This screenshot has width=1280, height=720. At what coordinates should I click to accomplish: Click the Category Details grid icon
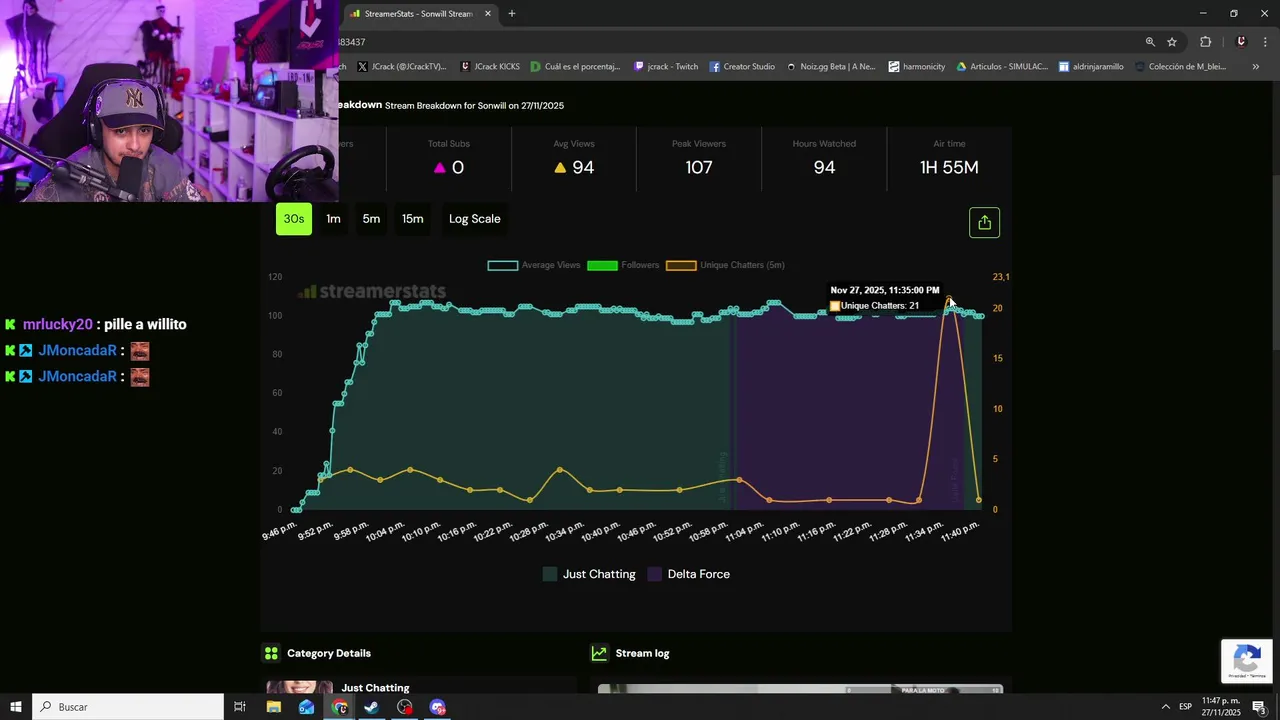click(271, 653)
